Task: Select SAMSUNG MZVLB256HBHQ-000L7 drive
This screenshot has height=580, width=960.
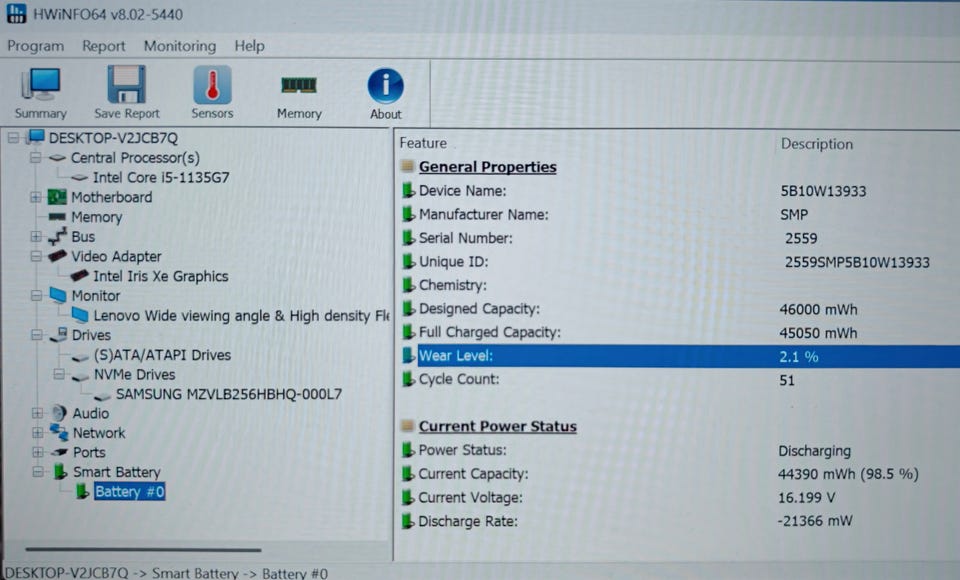Action: coord(229,394)
